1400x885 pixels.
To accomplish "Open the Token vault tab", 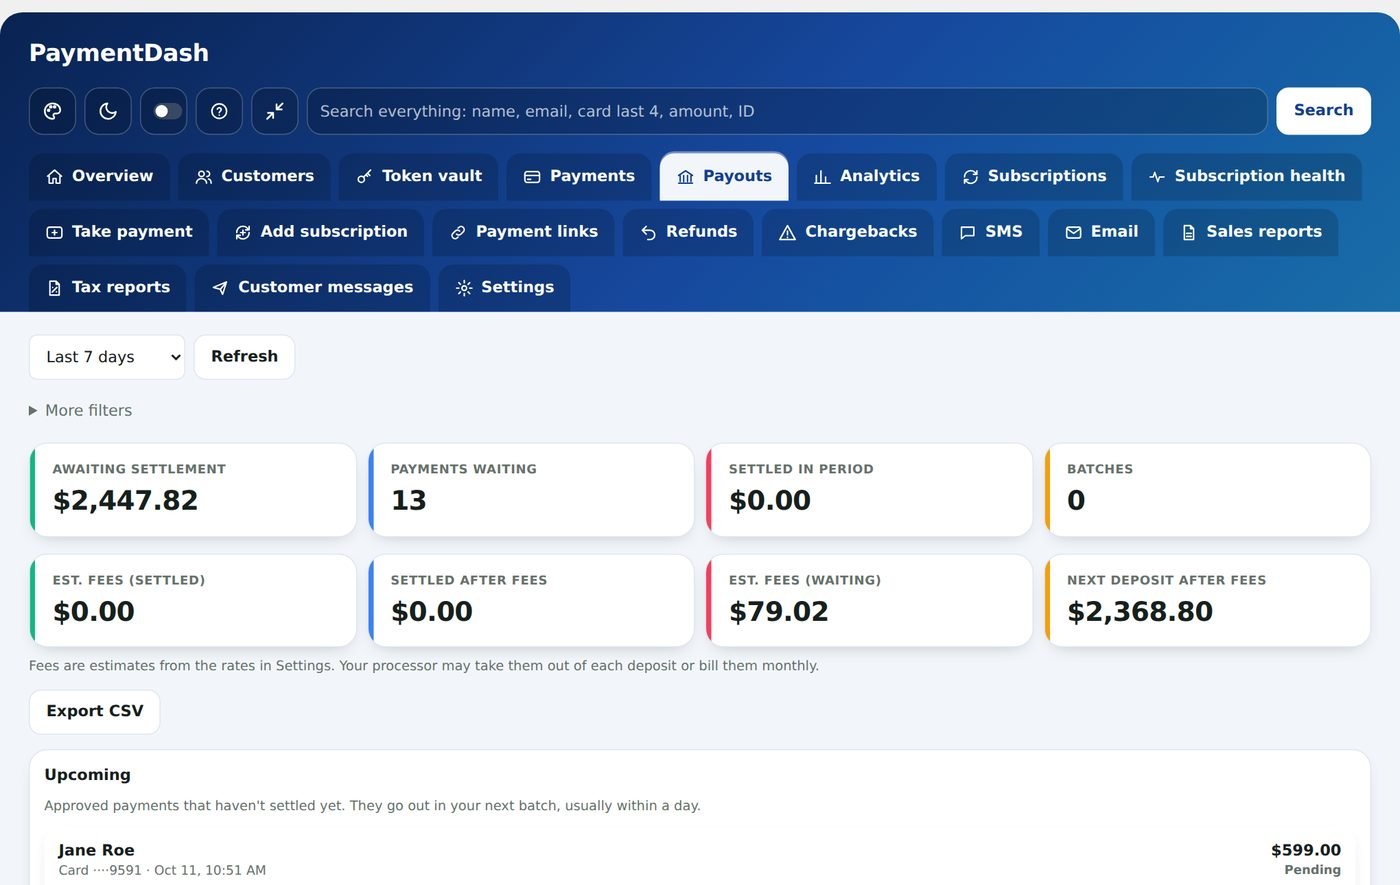I will (419, 177).
